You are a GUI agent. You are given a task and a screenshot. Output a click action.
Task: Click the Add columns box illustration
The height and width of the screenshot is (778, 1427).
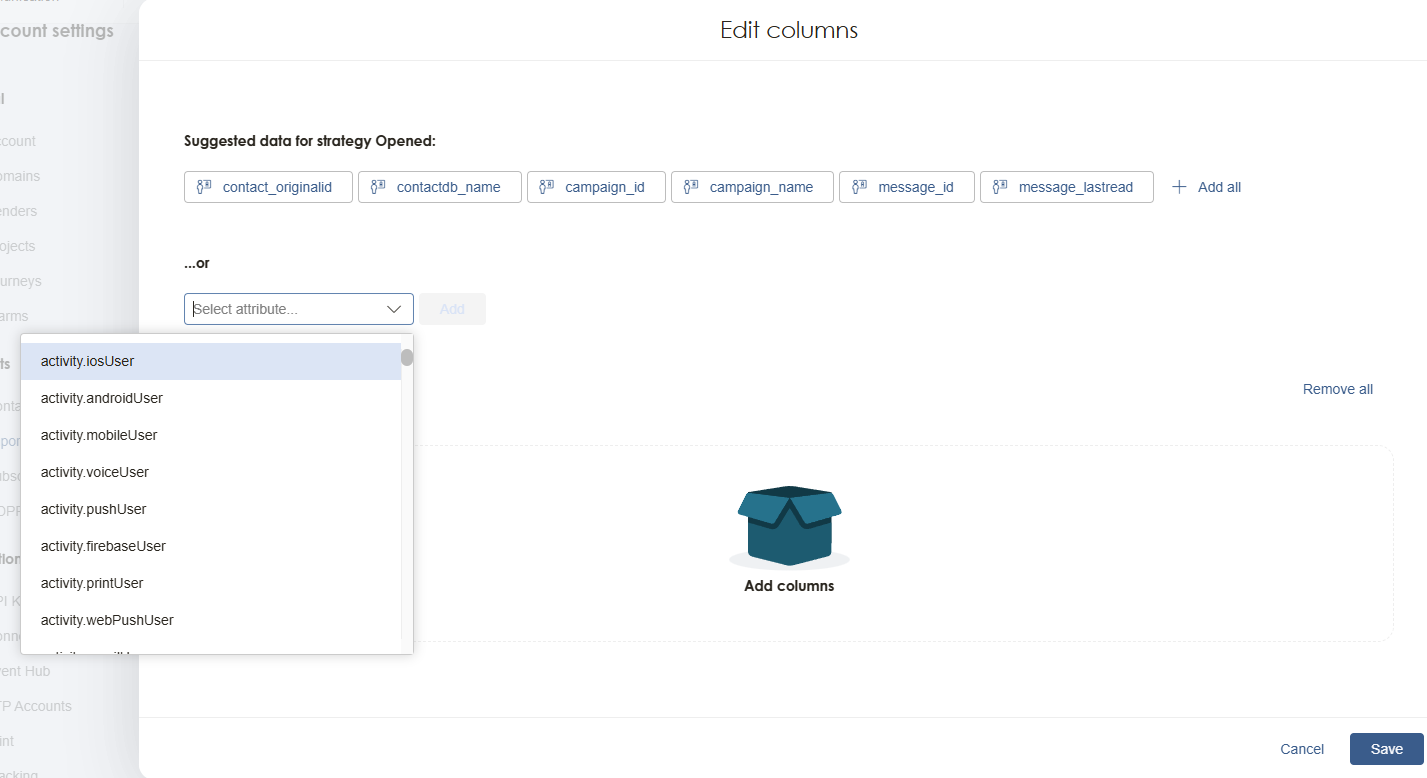(x=789, y=525)
